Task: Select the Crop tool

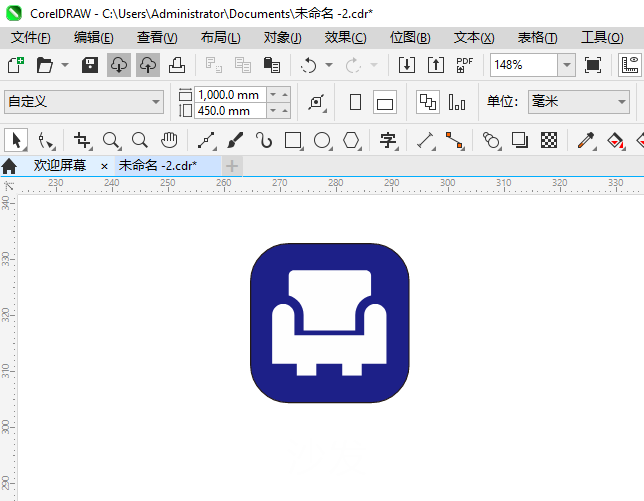Action: point(82,140)
